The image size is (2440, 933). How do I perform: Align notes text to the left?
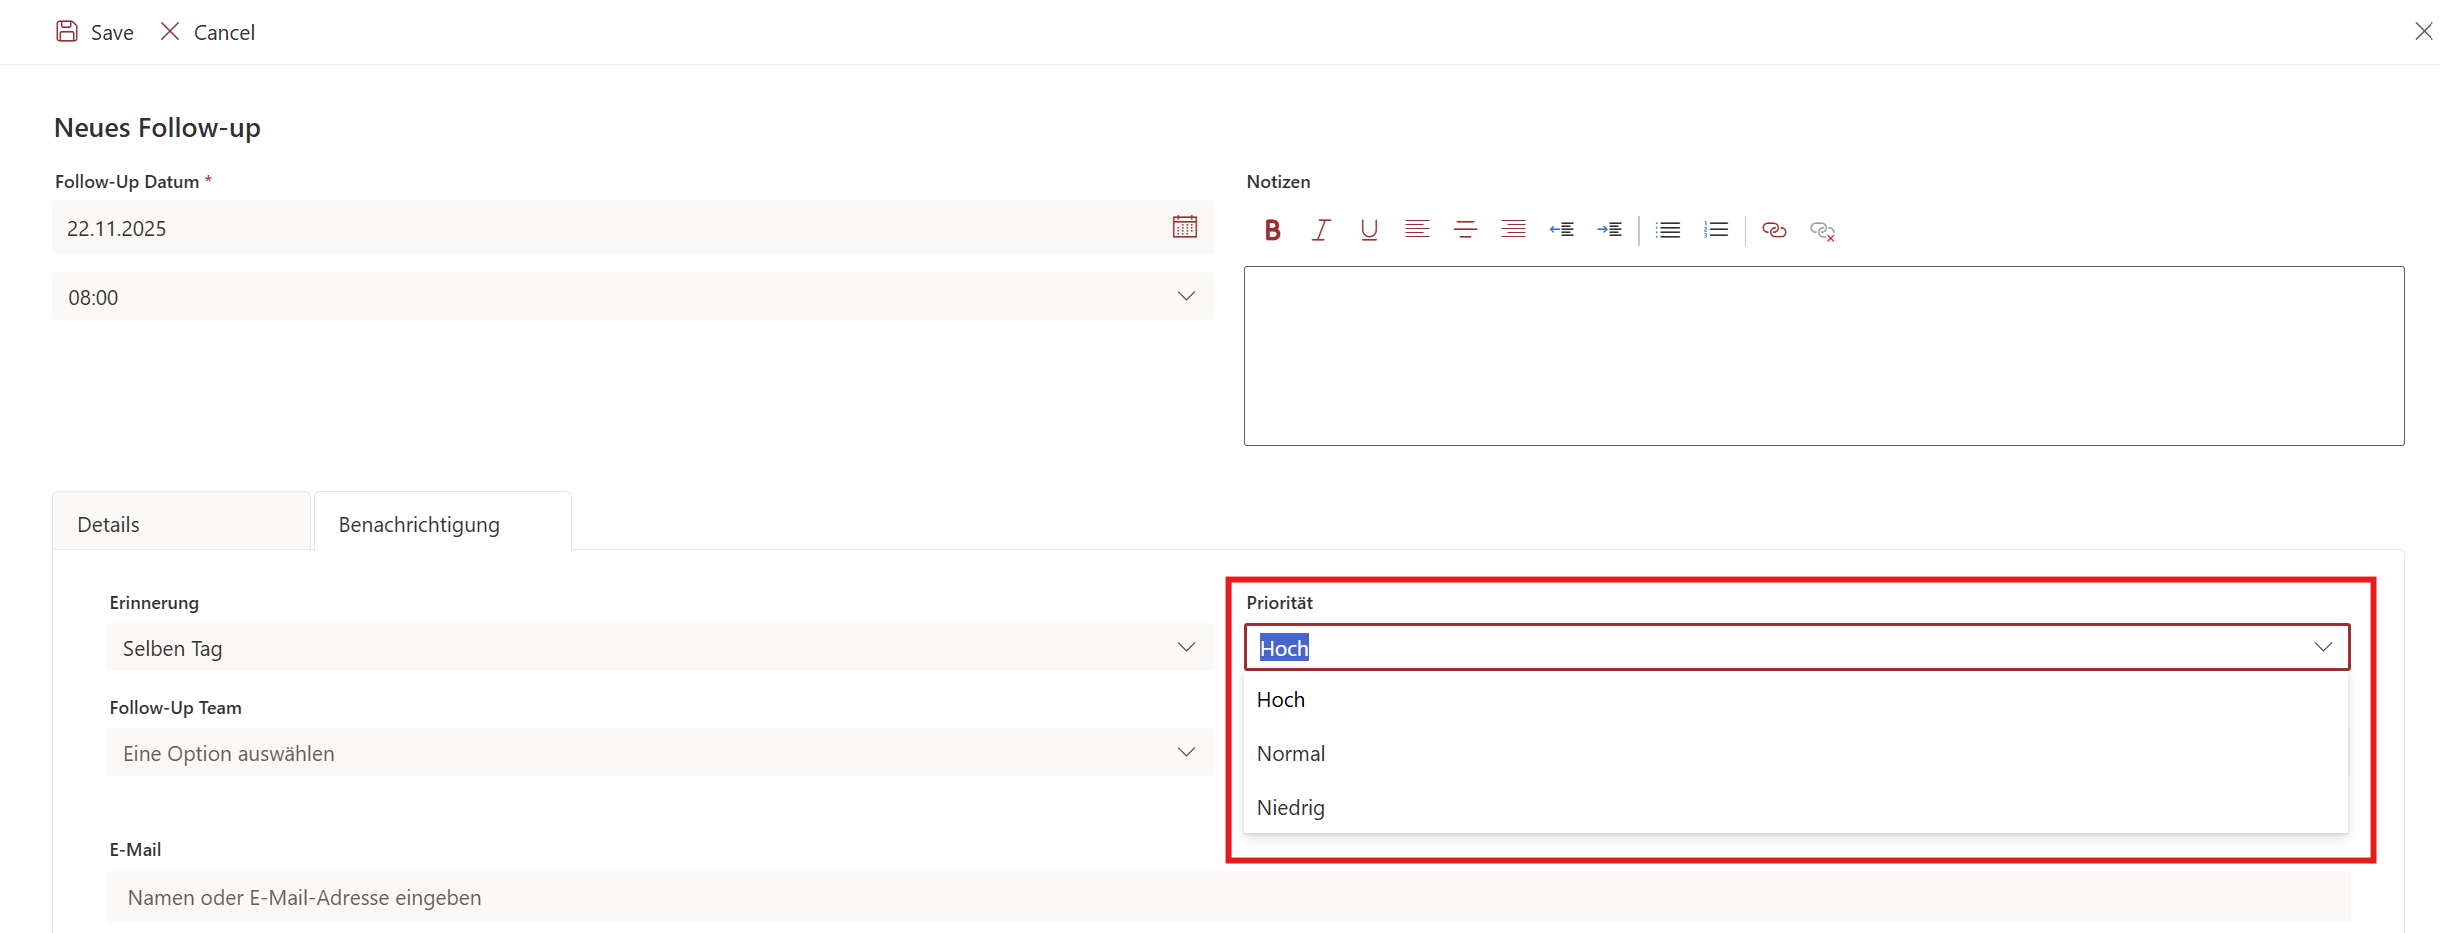pyautogui.click(x=1417, y=230)
